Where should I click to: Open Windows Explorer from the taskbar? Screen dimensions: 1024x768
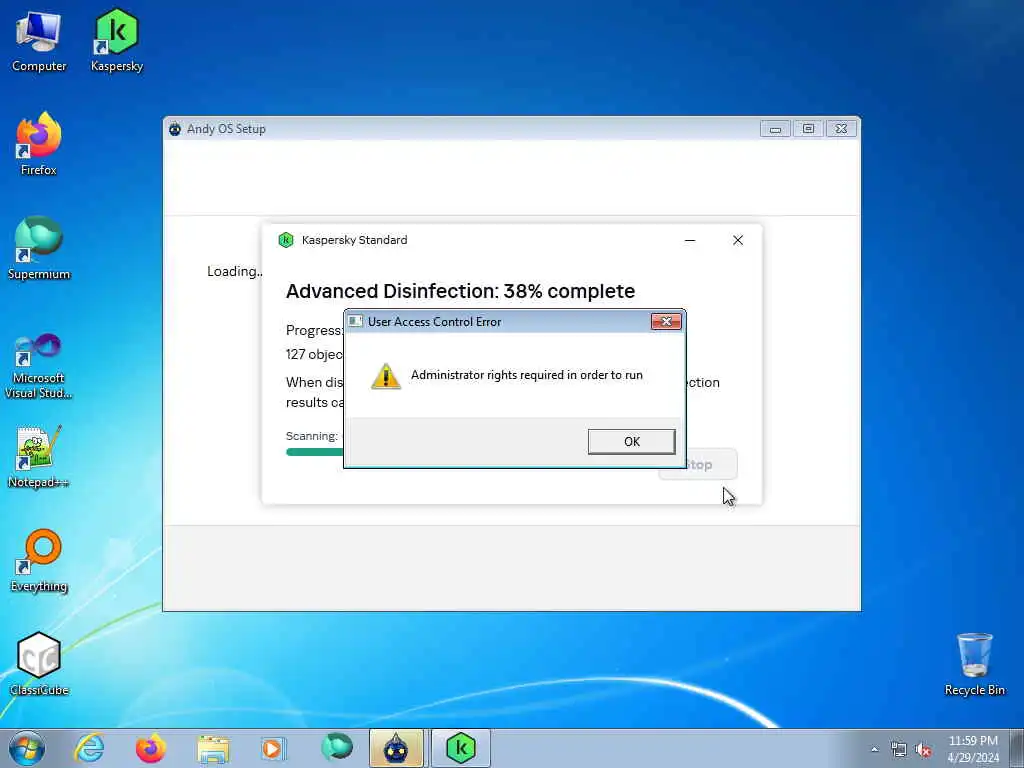213,748
